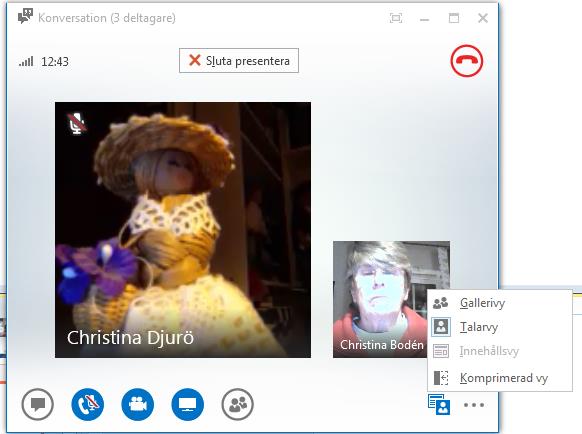The width and height of the screenshot is (582, 434).
Task: Open the instant message chat bubble button
Action: pos(37,404)
